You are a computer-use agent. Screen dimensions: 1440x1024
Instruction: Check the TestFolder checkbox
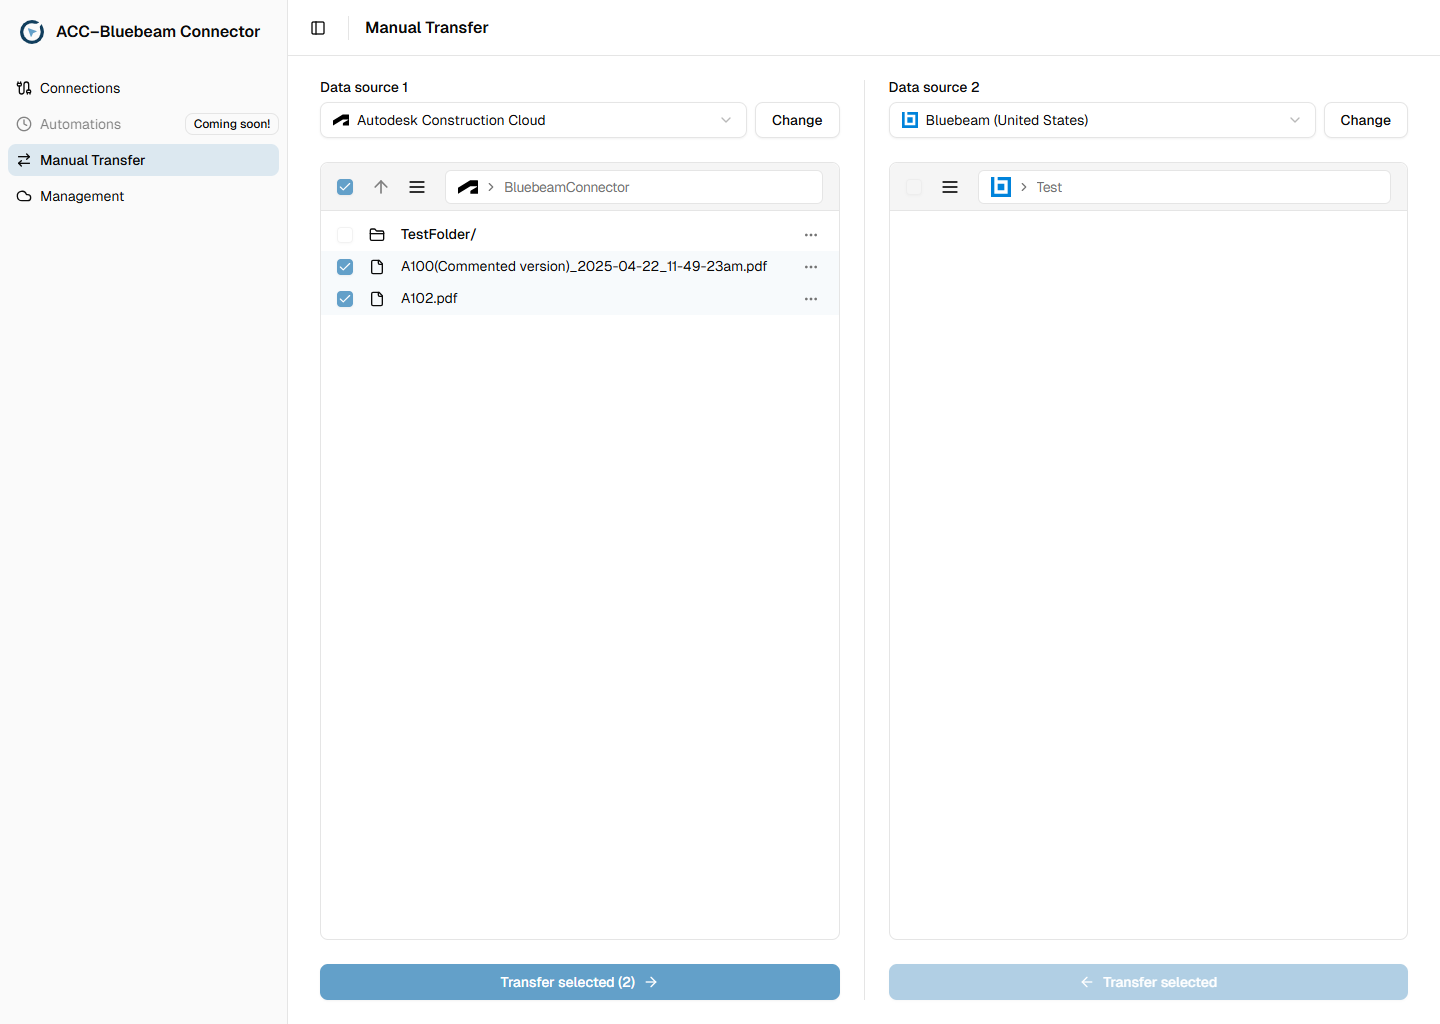coord(345,235)
